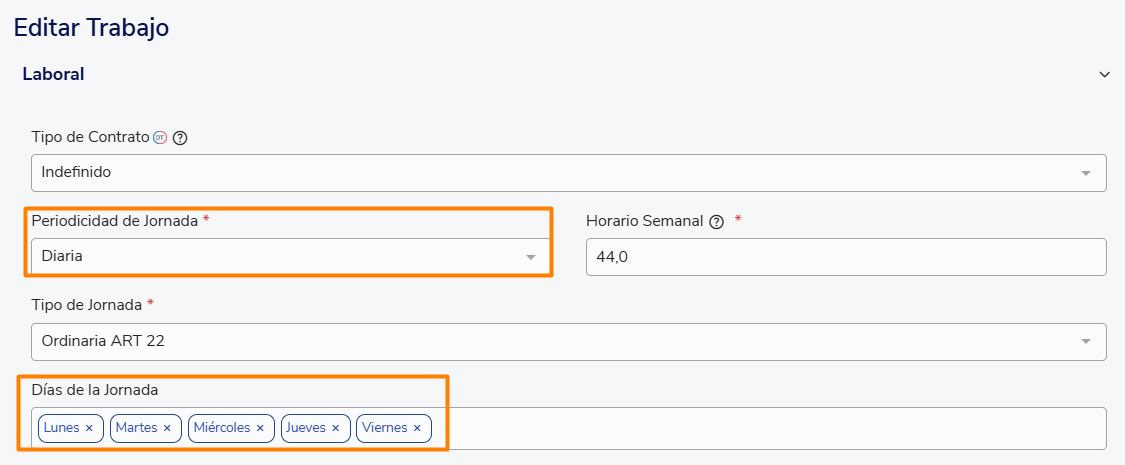The image size is (1125, 465).
Task: Click empty area of Días de la Jornada field
Action: [760, 428]
